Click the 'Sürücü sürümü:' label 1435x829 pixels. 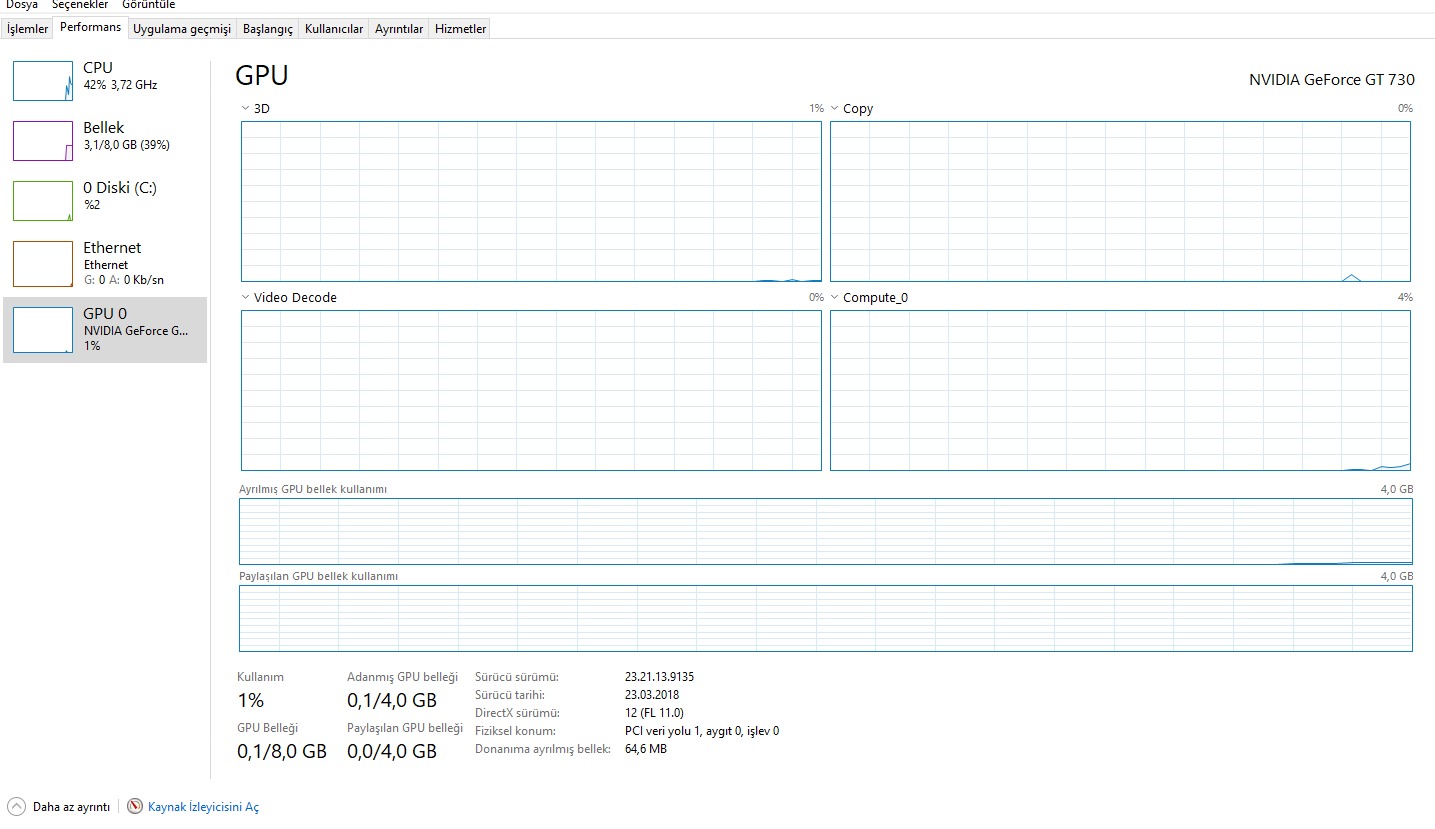click(517, 677)
